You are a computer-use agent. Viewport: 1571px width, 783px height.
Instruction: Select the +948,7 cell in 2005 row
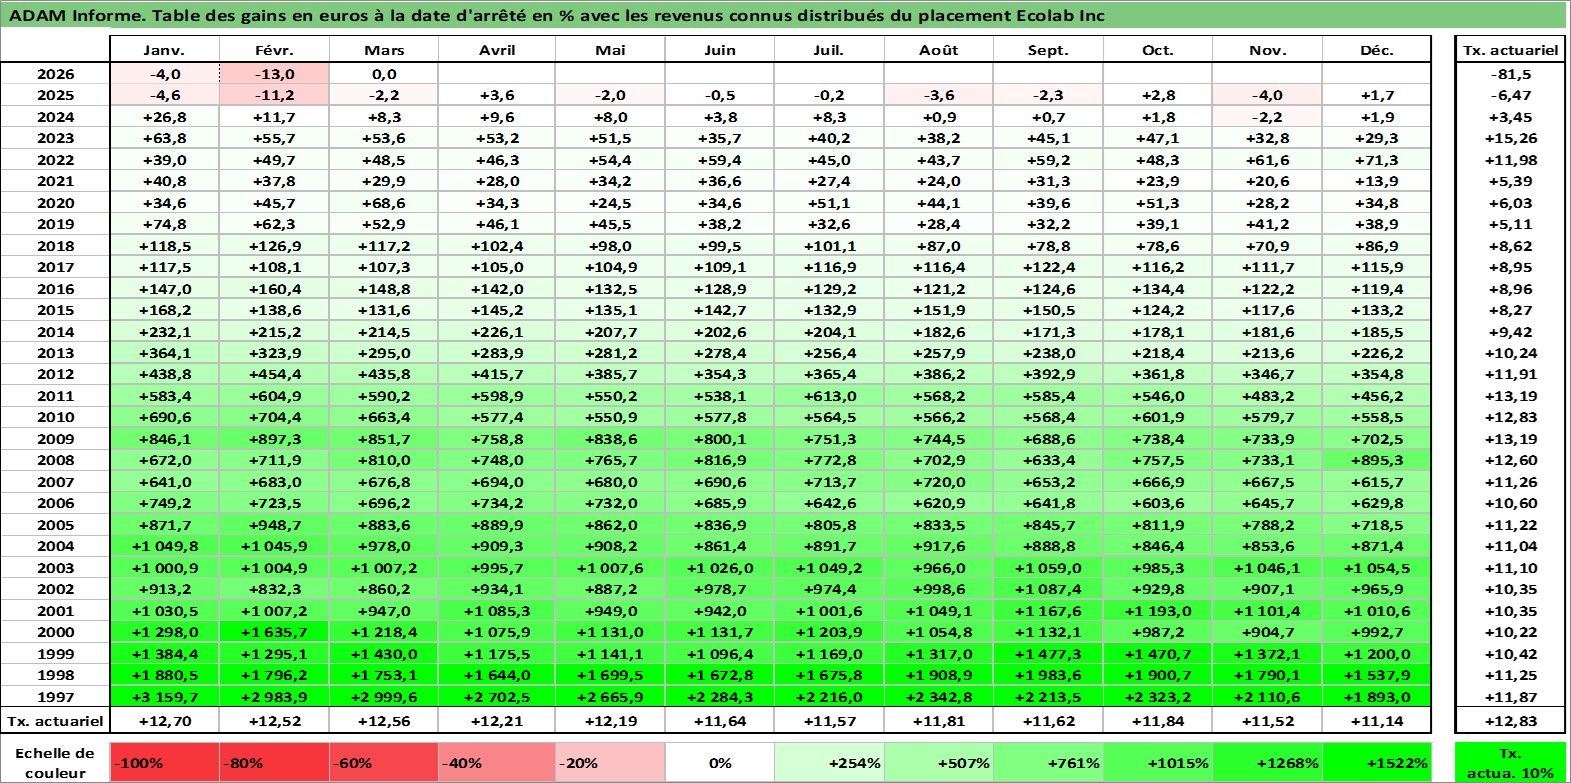click(274, 525)
